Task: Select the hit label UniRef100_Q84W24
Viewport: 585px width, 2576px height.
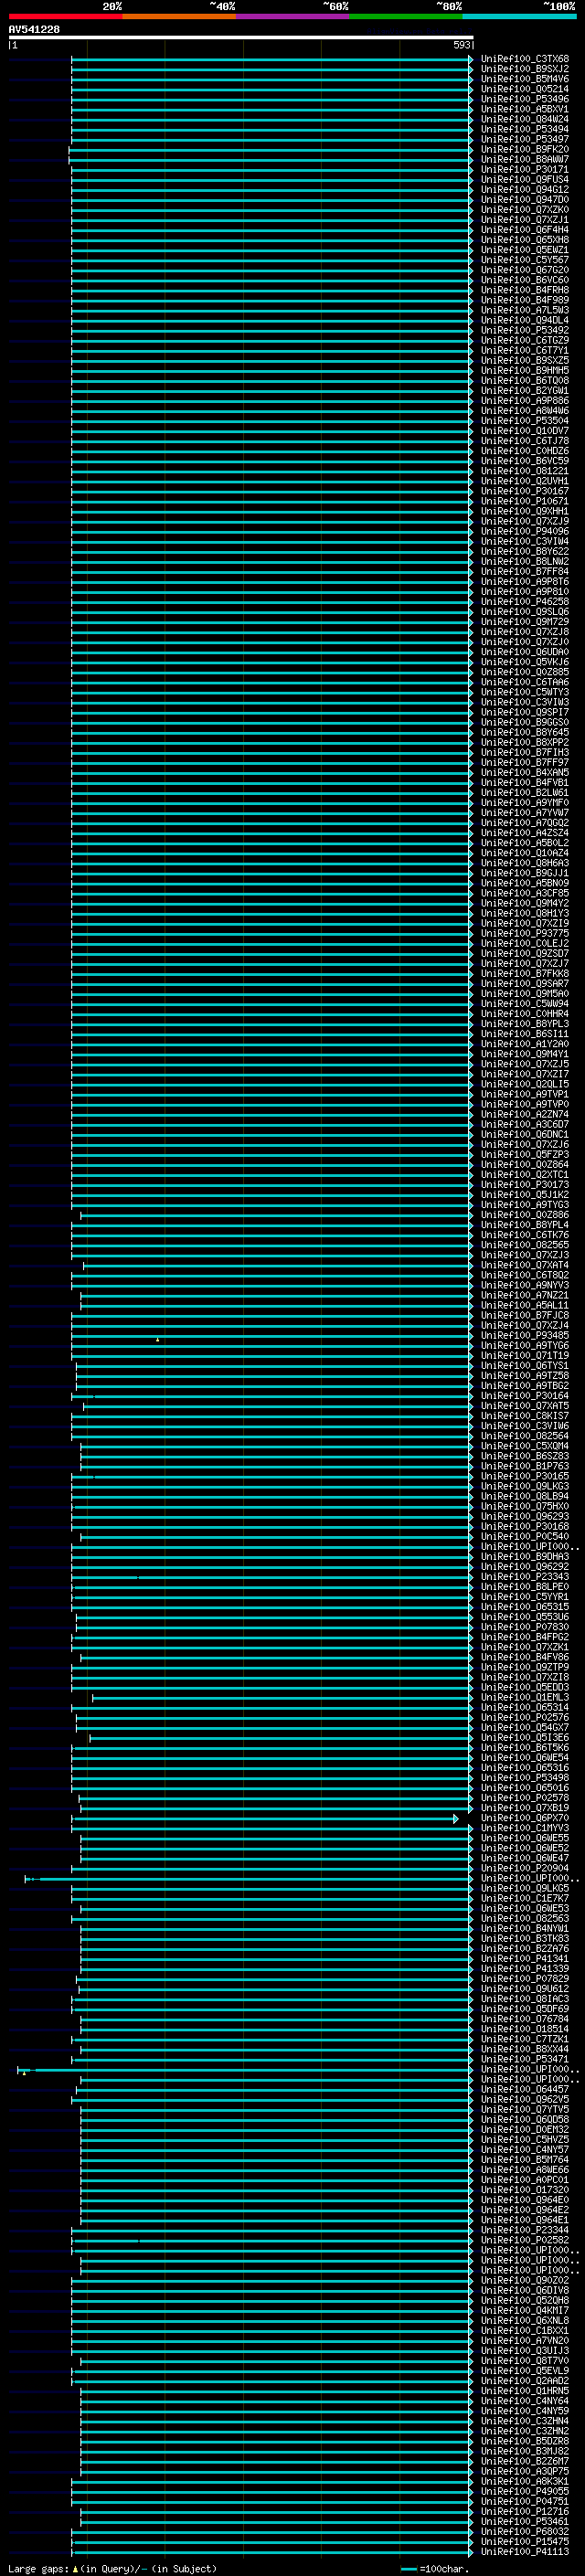Action: [525, 119]
